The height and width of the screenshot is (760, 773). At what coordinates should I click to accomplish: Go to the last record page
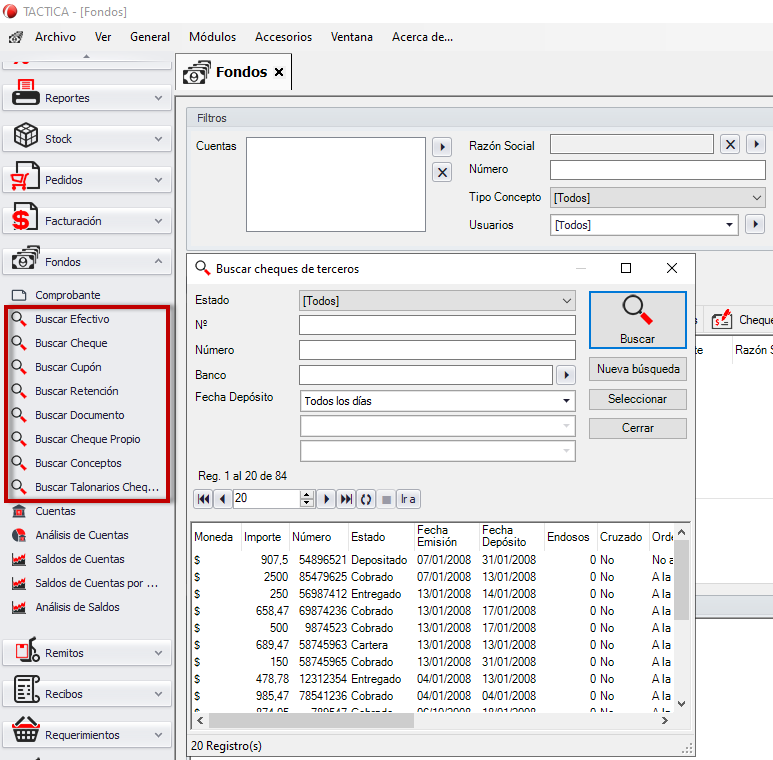click(346, 499)
